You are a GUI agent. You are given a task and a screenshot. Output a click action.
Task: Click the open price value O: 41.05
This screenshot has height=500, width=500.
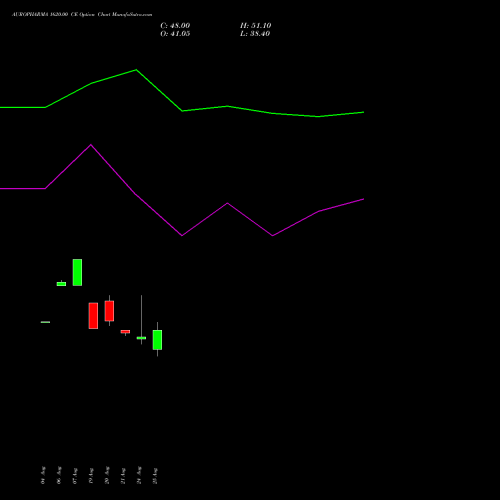point(175,34)
